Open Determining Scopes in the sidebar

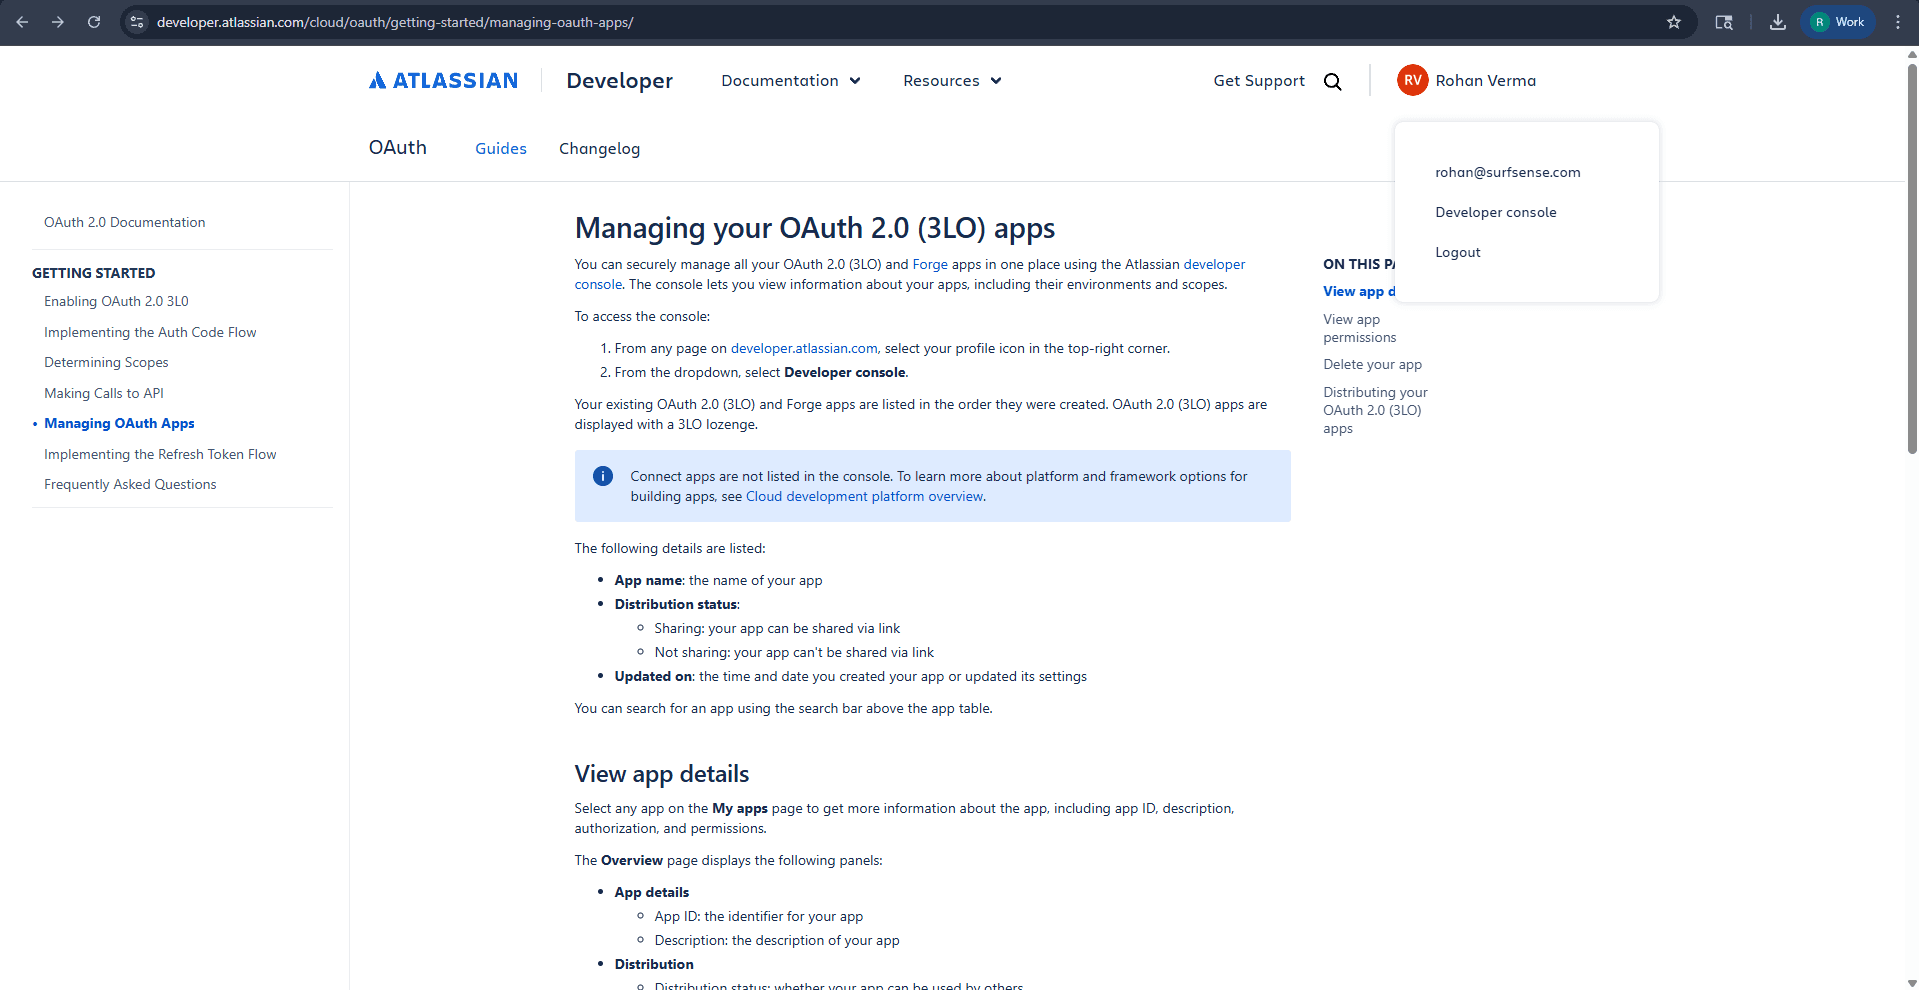click(106, 362)
